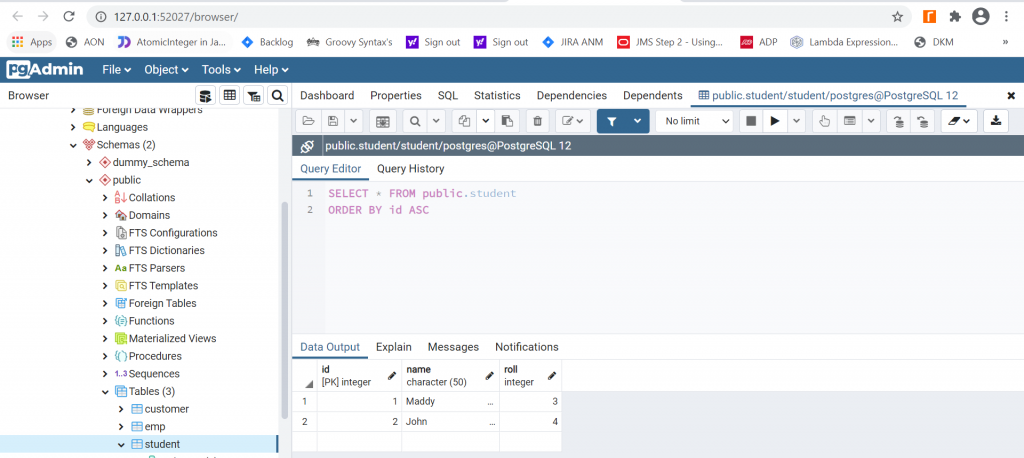Viewport: 1024px width, 458px height.
Task: Click the Browser search objects icon
Action: (278, 96)
